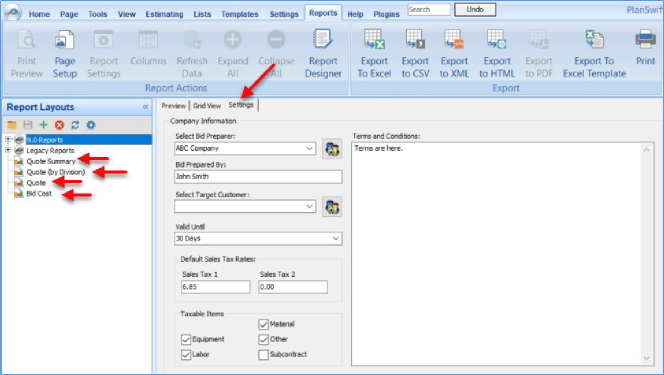
Task: Click Export To Excel Template
Action: coord(594,54)
